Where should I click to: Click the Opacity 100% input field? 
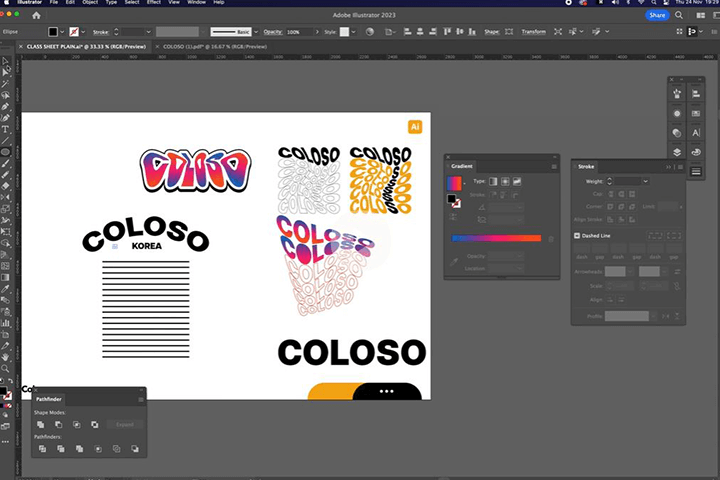pos(298,32)
